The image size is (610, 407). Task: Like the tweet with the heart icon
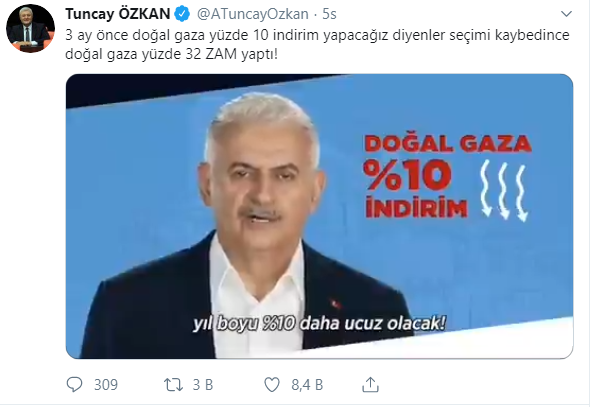pos(272,385)
